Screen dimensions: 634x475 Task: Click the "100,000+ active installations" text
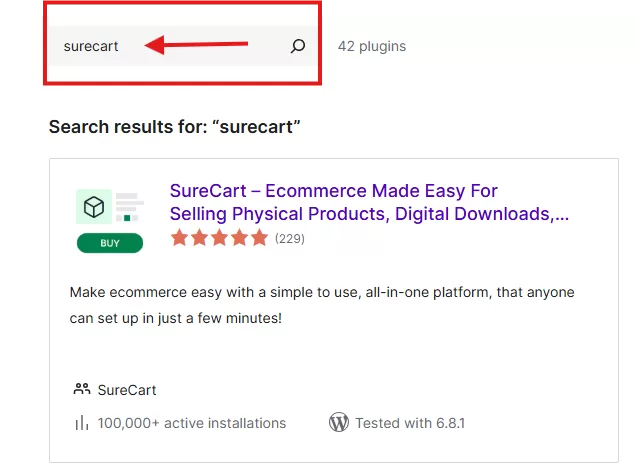[191, 423]
